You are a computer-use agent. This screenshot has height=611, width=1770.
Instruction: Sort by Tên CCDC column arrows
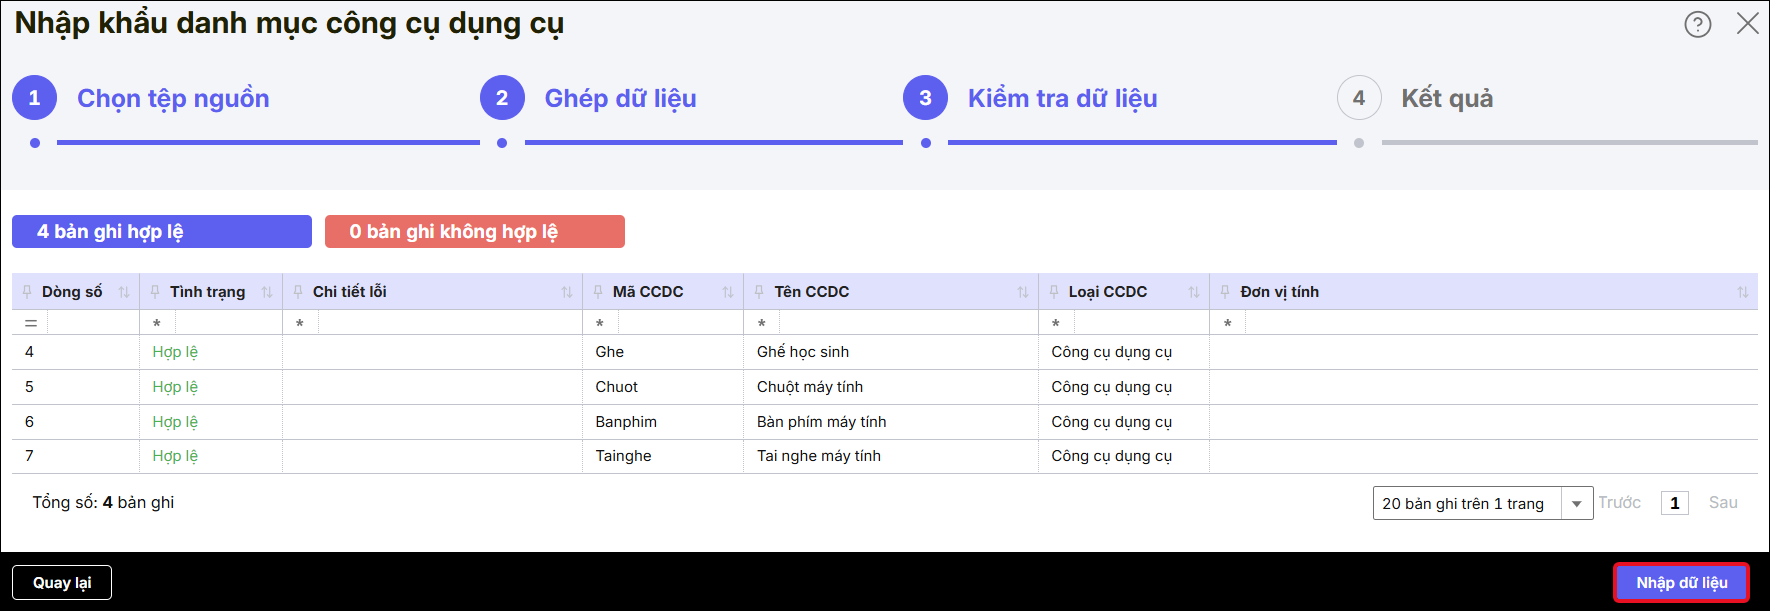(x=1023, y=292)
